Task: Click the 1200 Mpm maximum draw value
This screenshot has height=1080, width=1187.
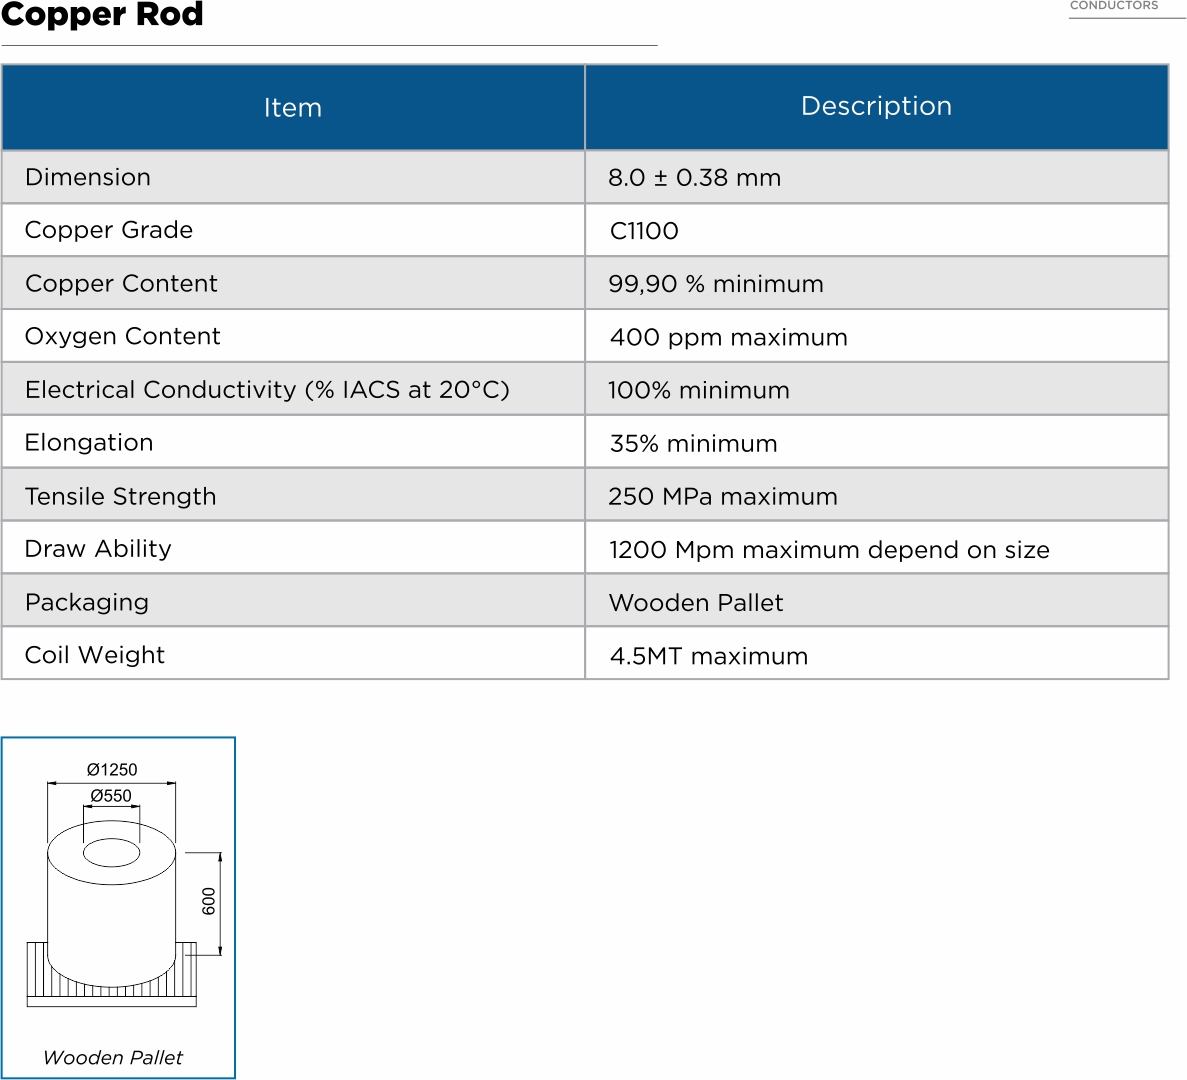Action: click(829, 550)
